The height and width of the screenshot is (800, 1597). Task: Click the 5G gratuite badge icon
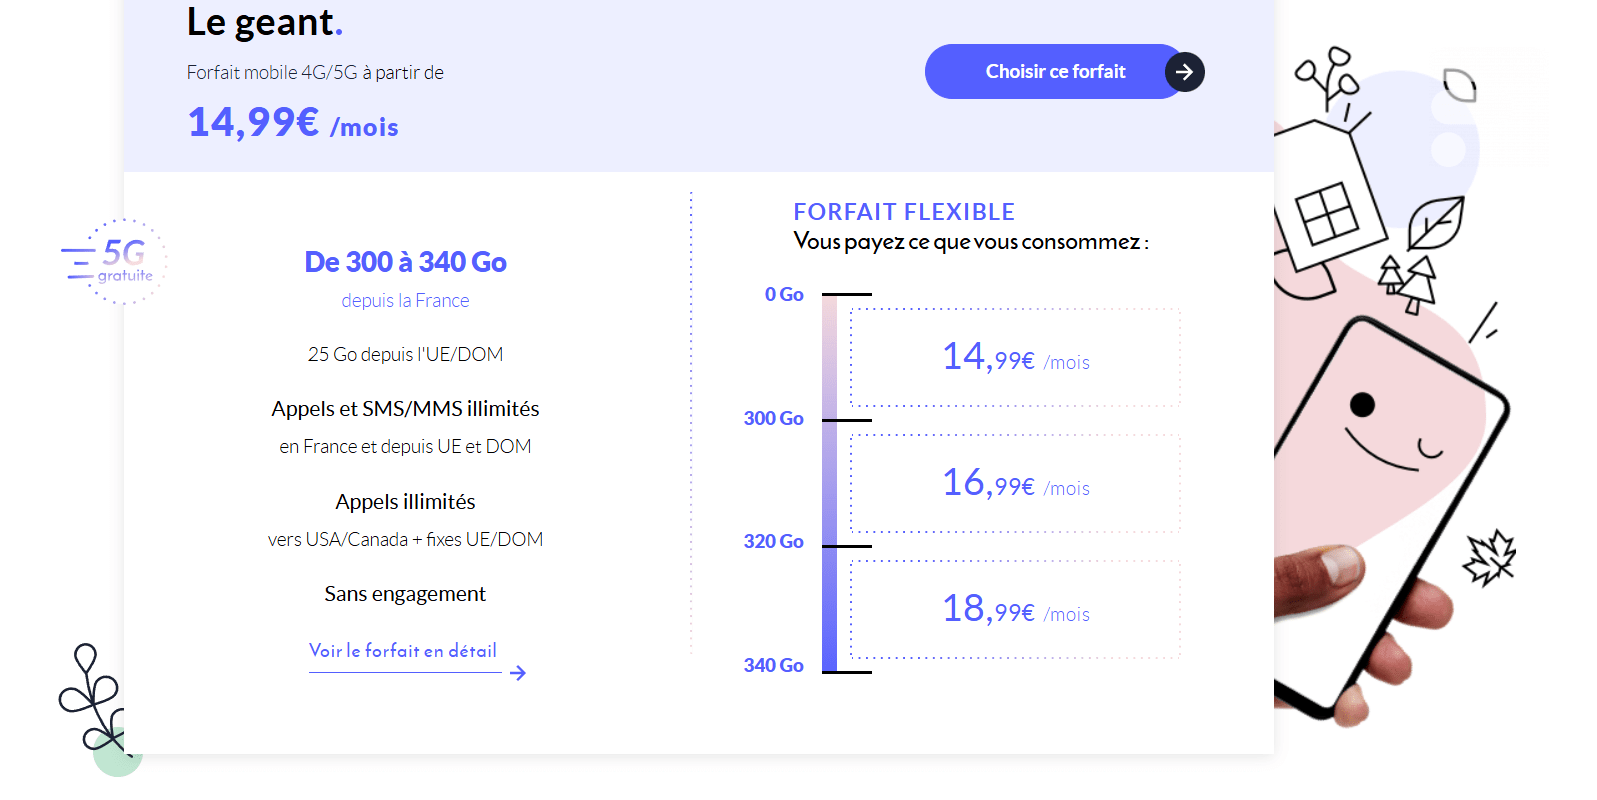[x=114, y=262]
